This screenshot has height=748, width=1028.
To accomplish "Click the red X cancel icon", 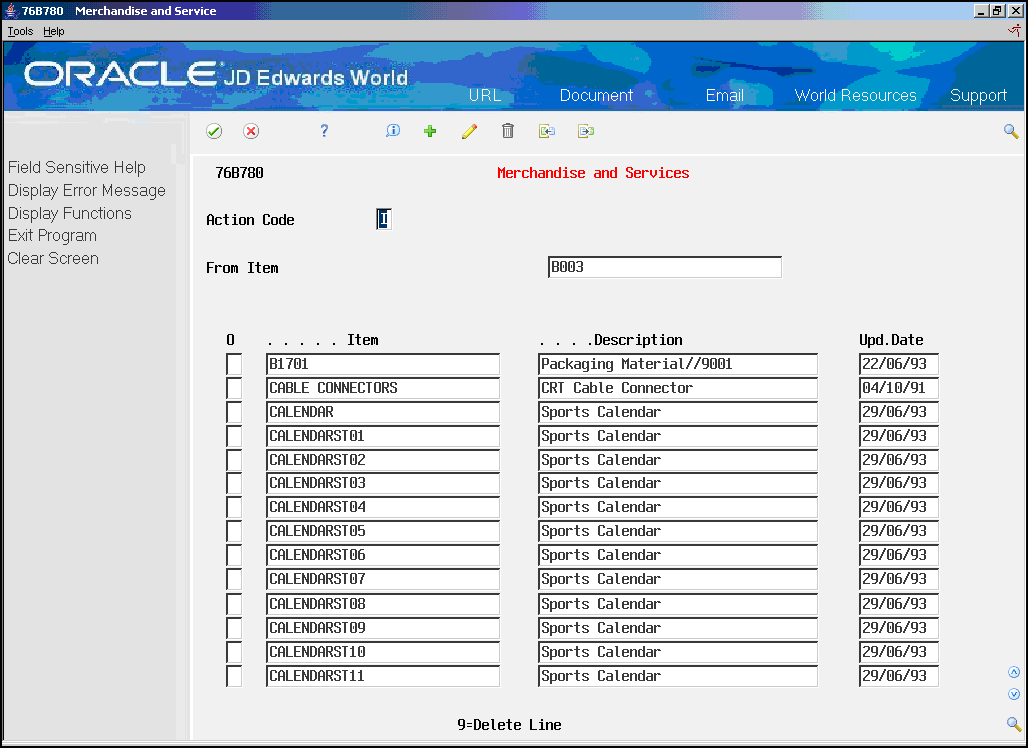I will (251, 131).
